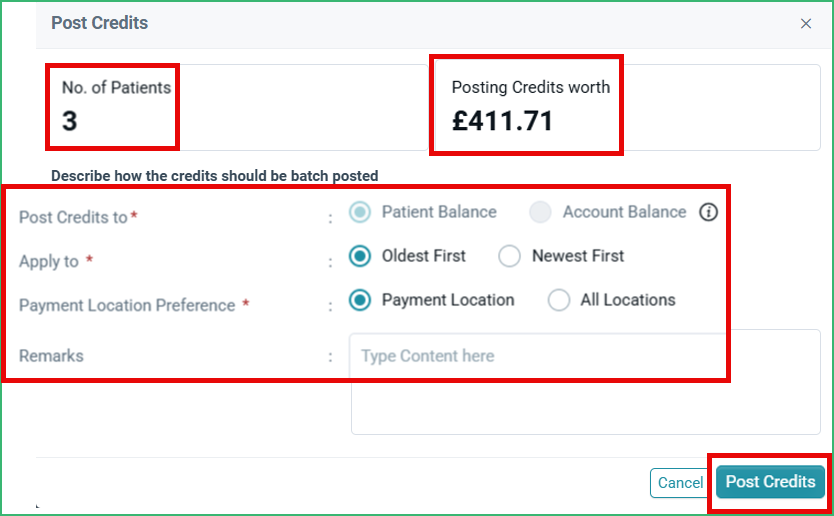834x516 pixels.
Task: Cancel the batch credit posting
Action: click(x=680, y=482)
